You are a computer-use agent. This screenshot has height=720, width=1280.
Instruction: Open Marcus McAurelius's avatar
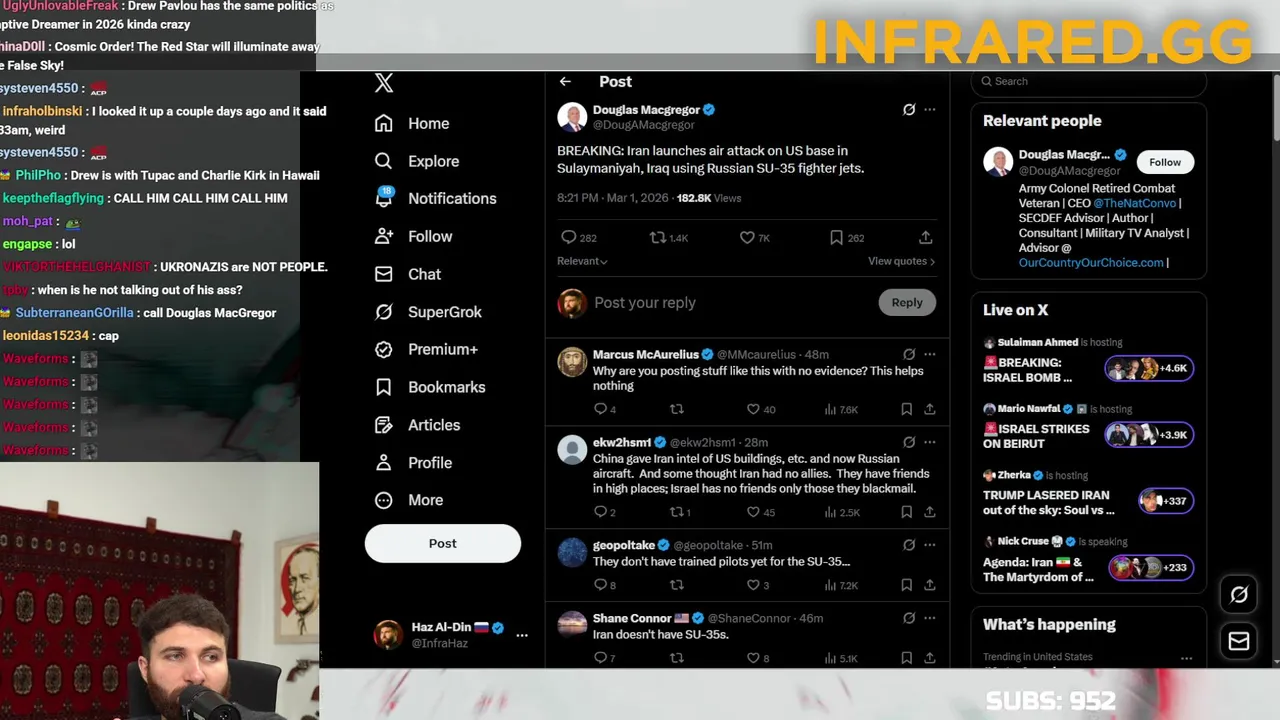pyautogui.click(x=572, y=362)
